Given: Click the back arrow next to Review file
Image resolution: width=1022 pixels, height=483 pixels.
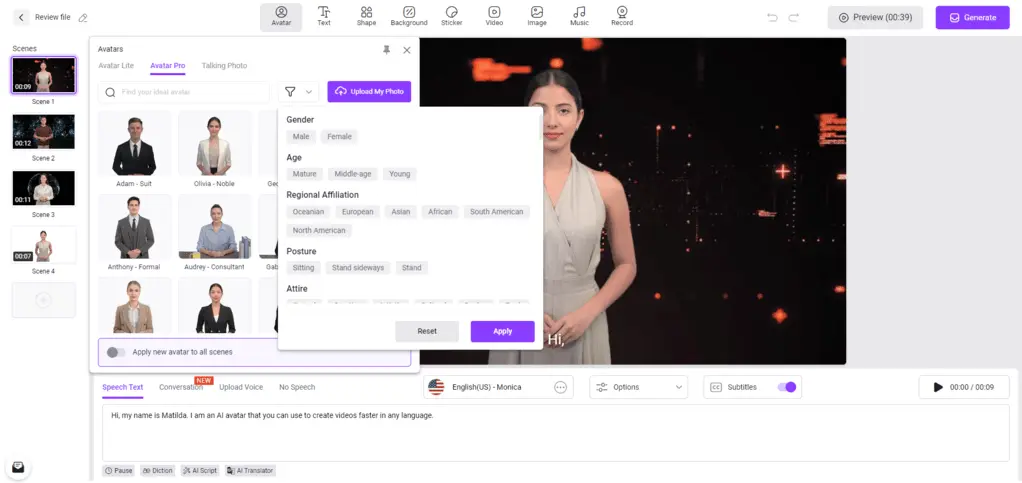Looking at the screenshot, I should (21, 18).
